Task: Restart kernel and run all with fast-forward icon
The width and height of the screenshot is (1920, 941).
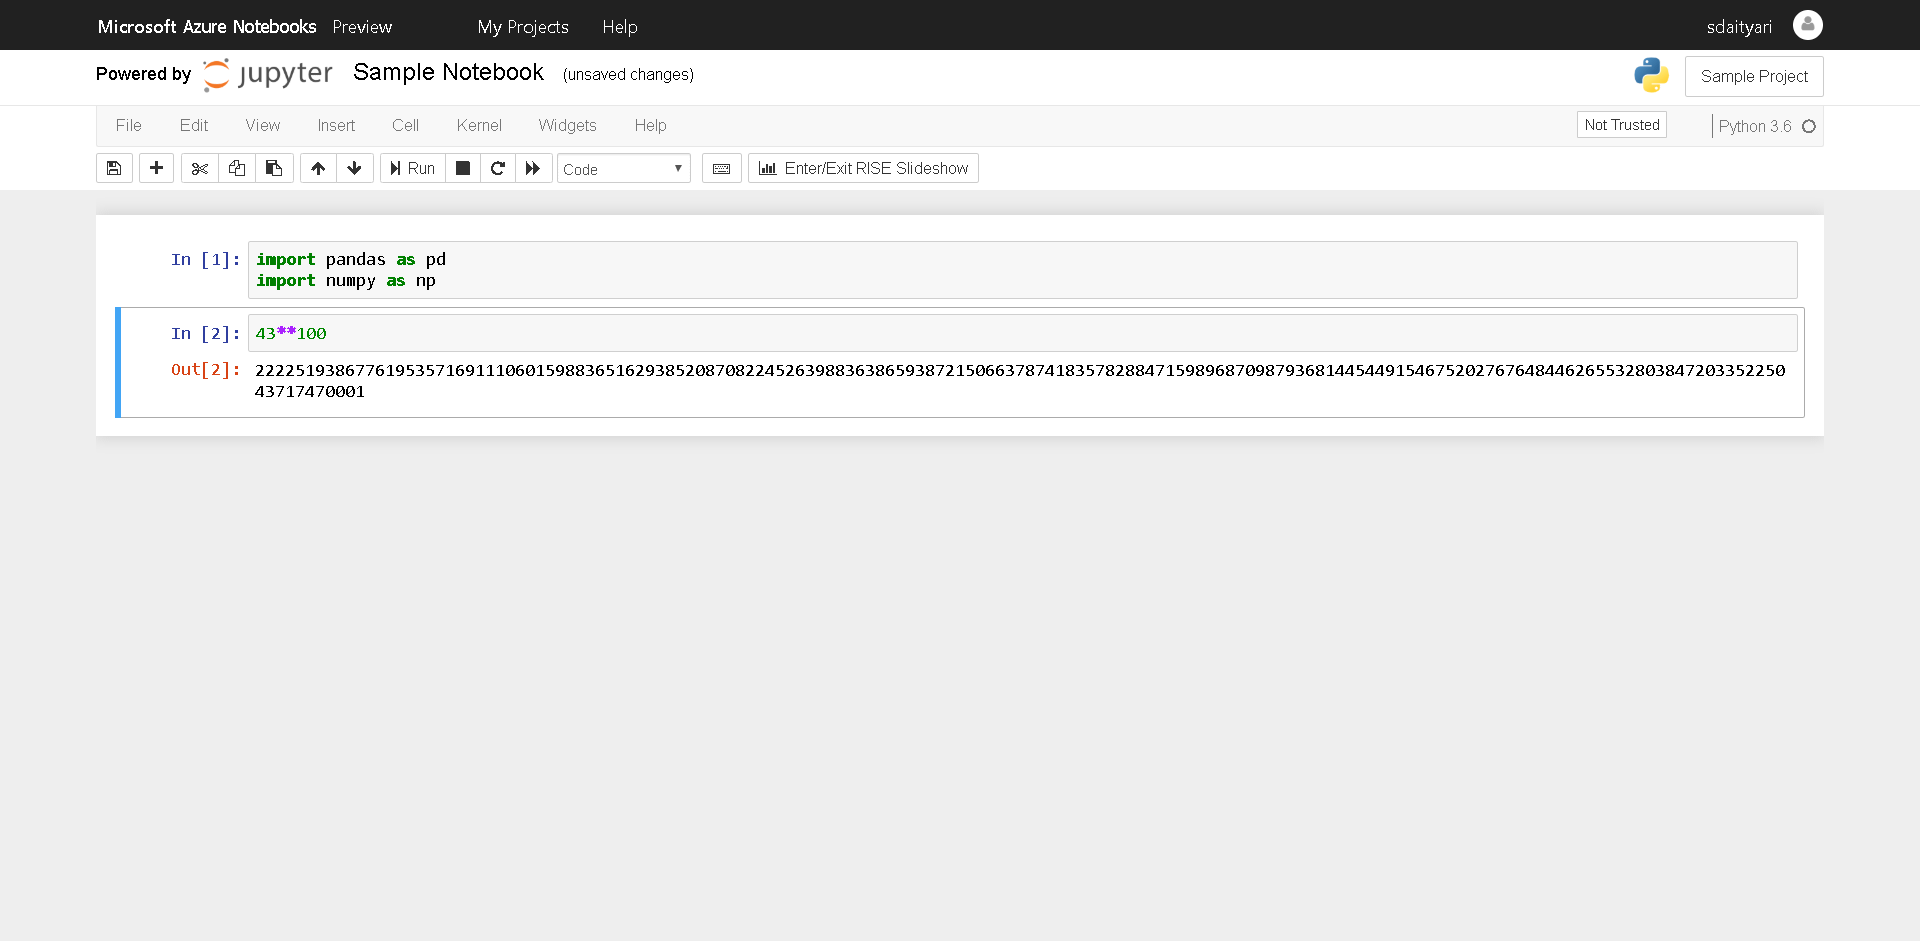Action: pos(533,168)
